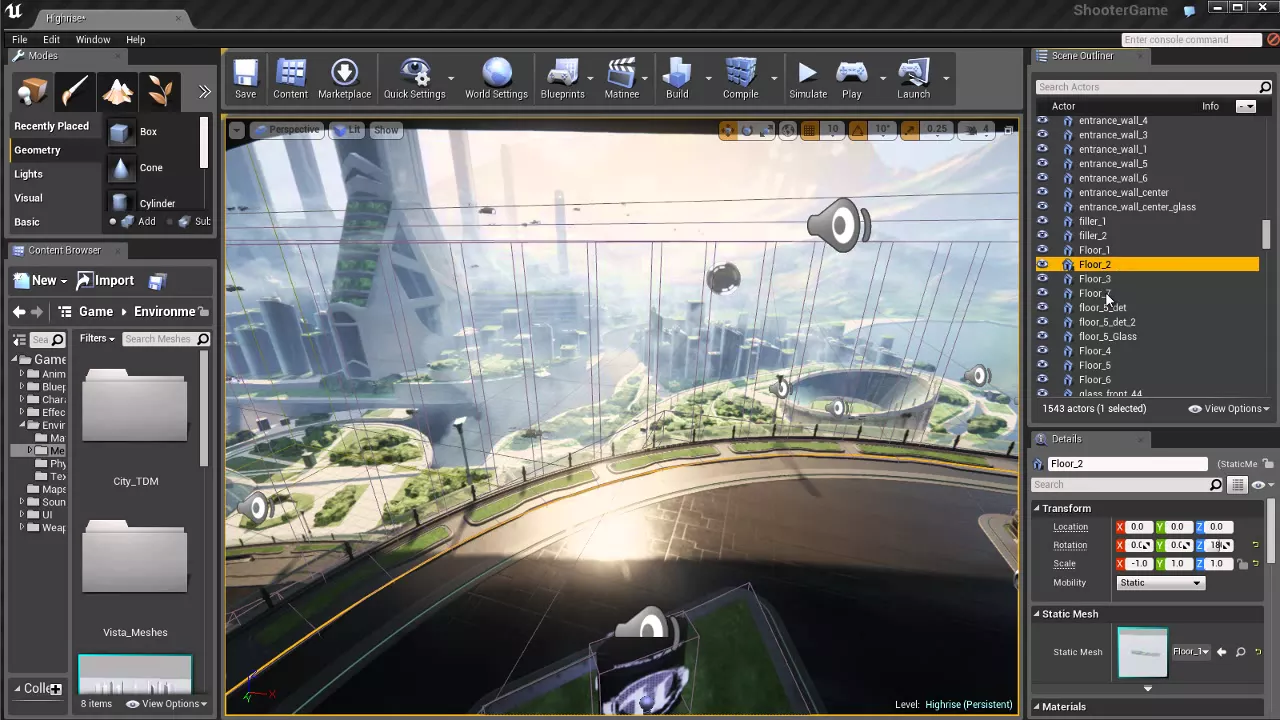Open the Perspective view menu
Viewport: 1280px width, 720px height.
click(287, 130)
